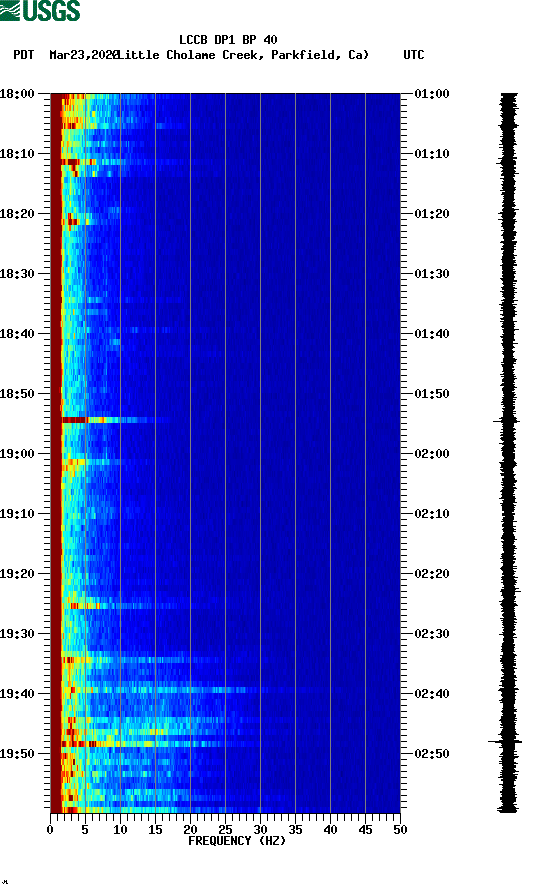Select the title text 'LCCB DP1 BP 40'

point(228,40)
